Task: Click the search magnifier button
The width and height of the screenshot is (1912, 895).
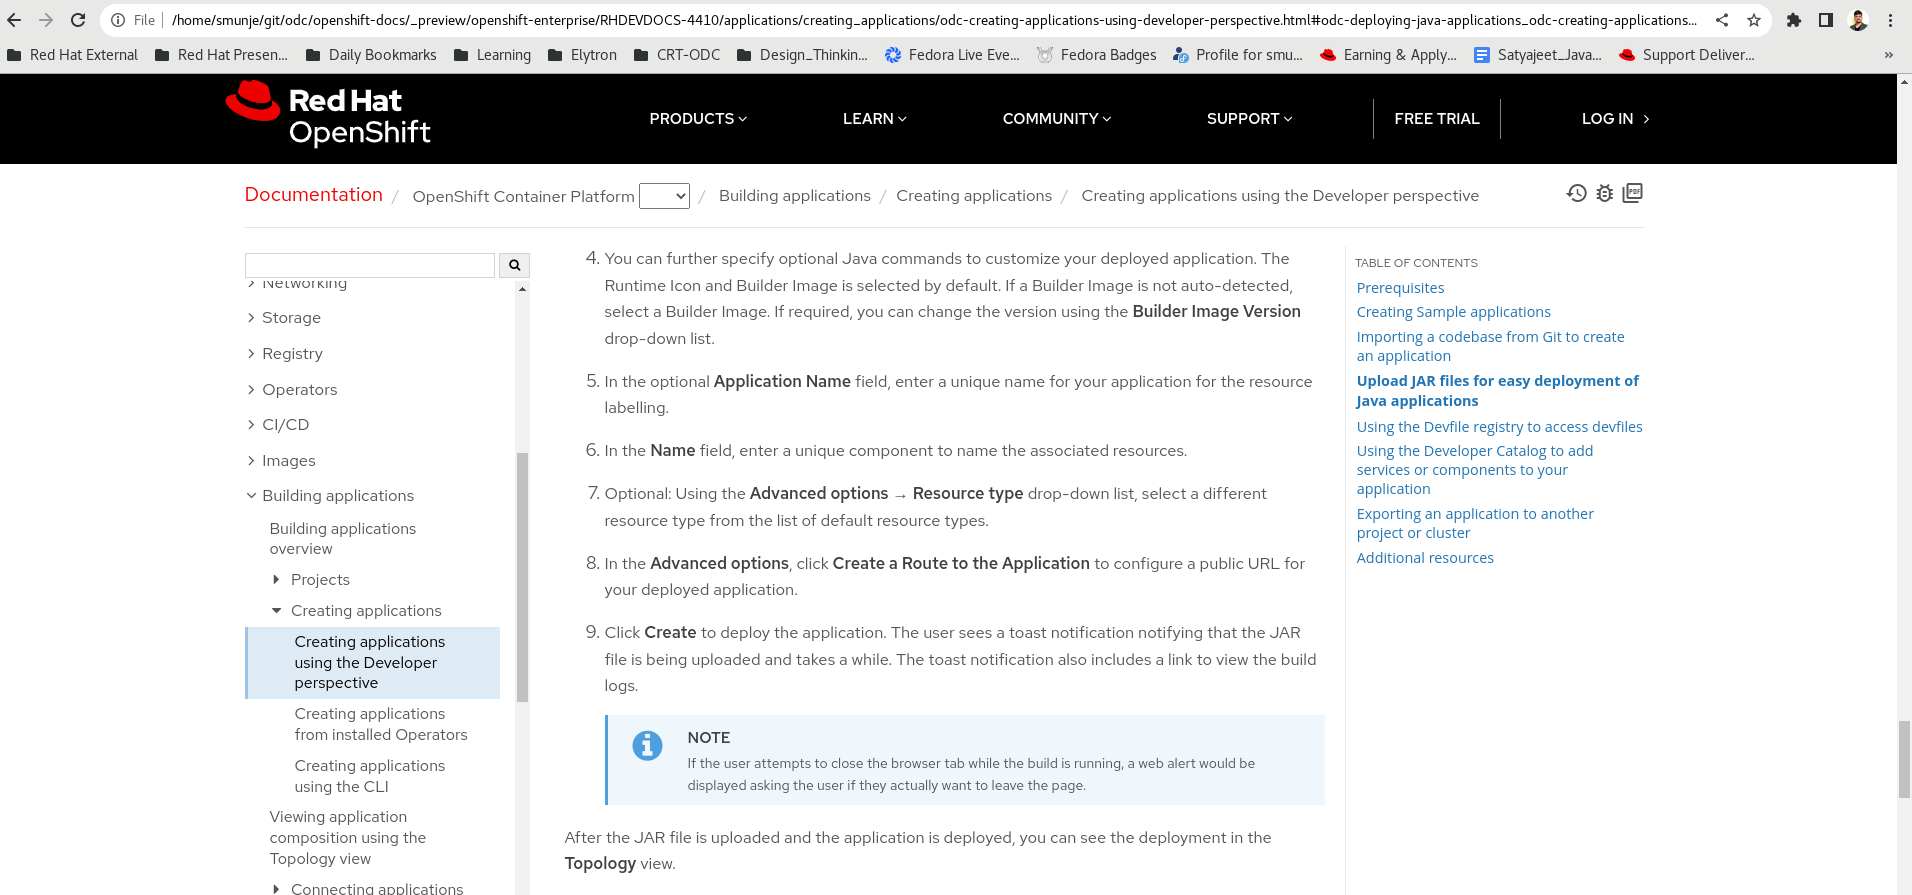Action: (514, 265)
